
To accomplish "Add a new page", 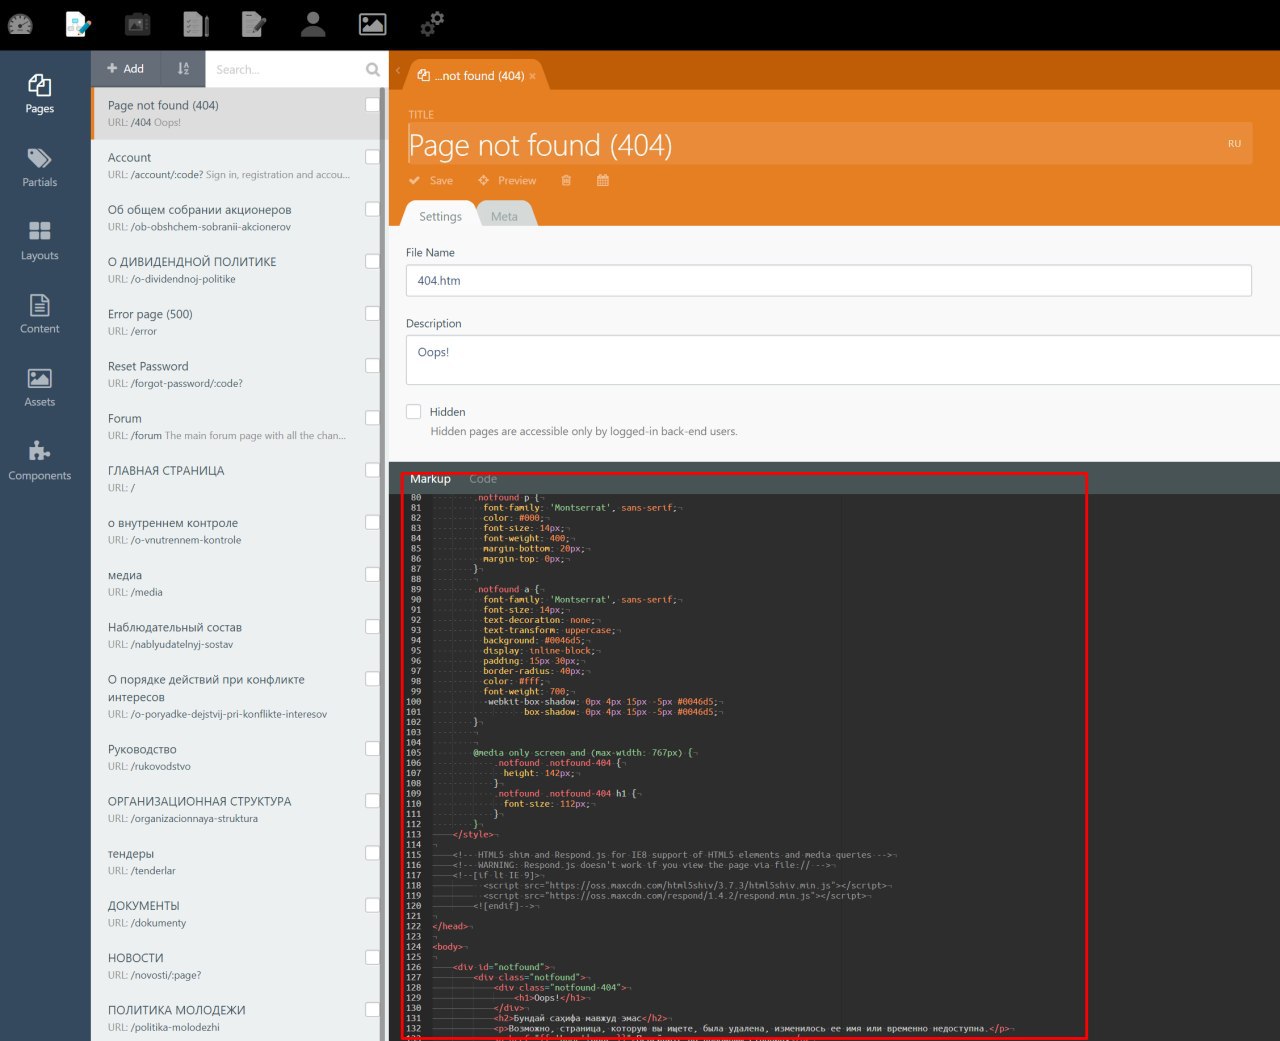I will (x=126, y=69).
